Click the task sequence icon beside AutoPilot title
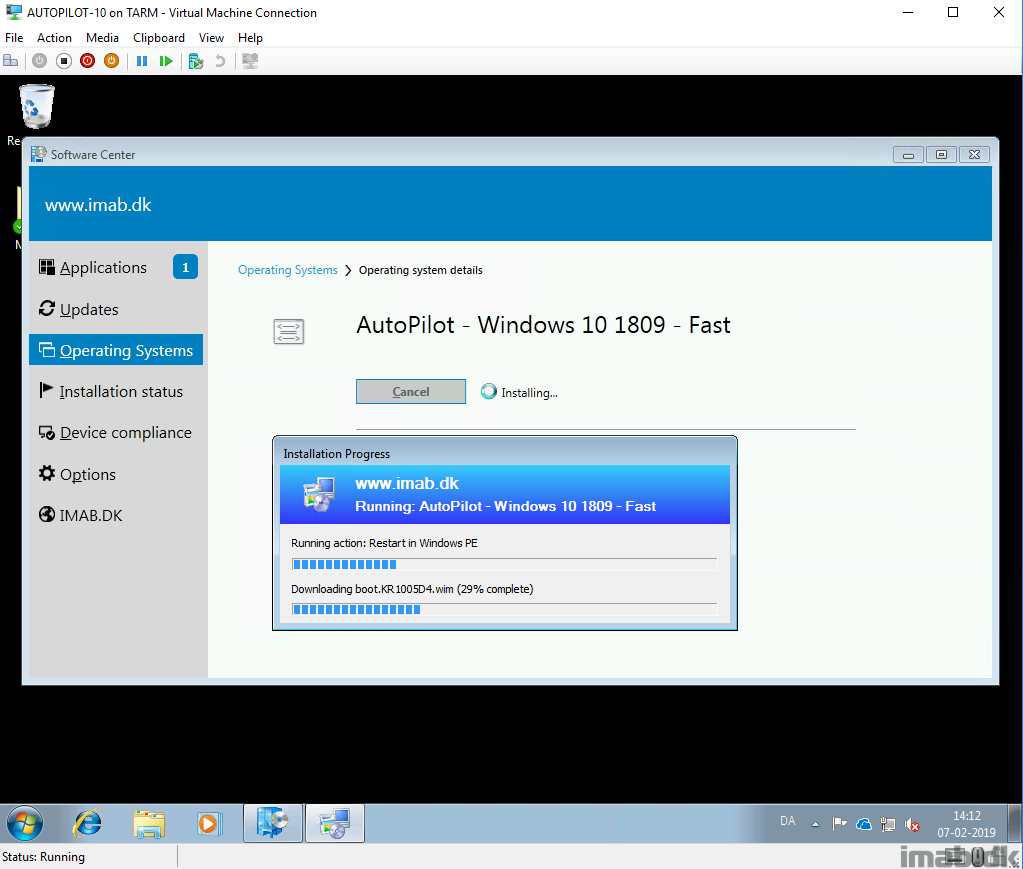 point(288,331)
